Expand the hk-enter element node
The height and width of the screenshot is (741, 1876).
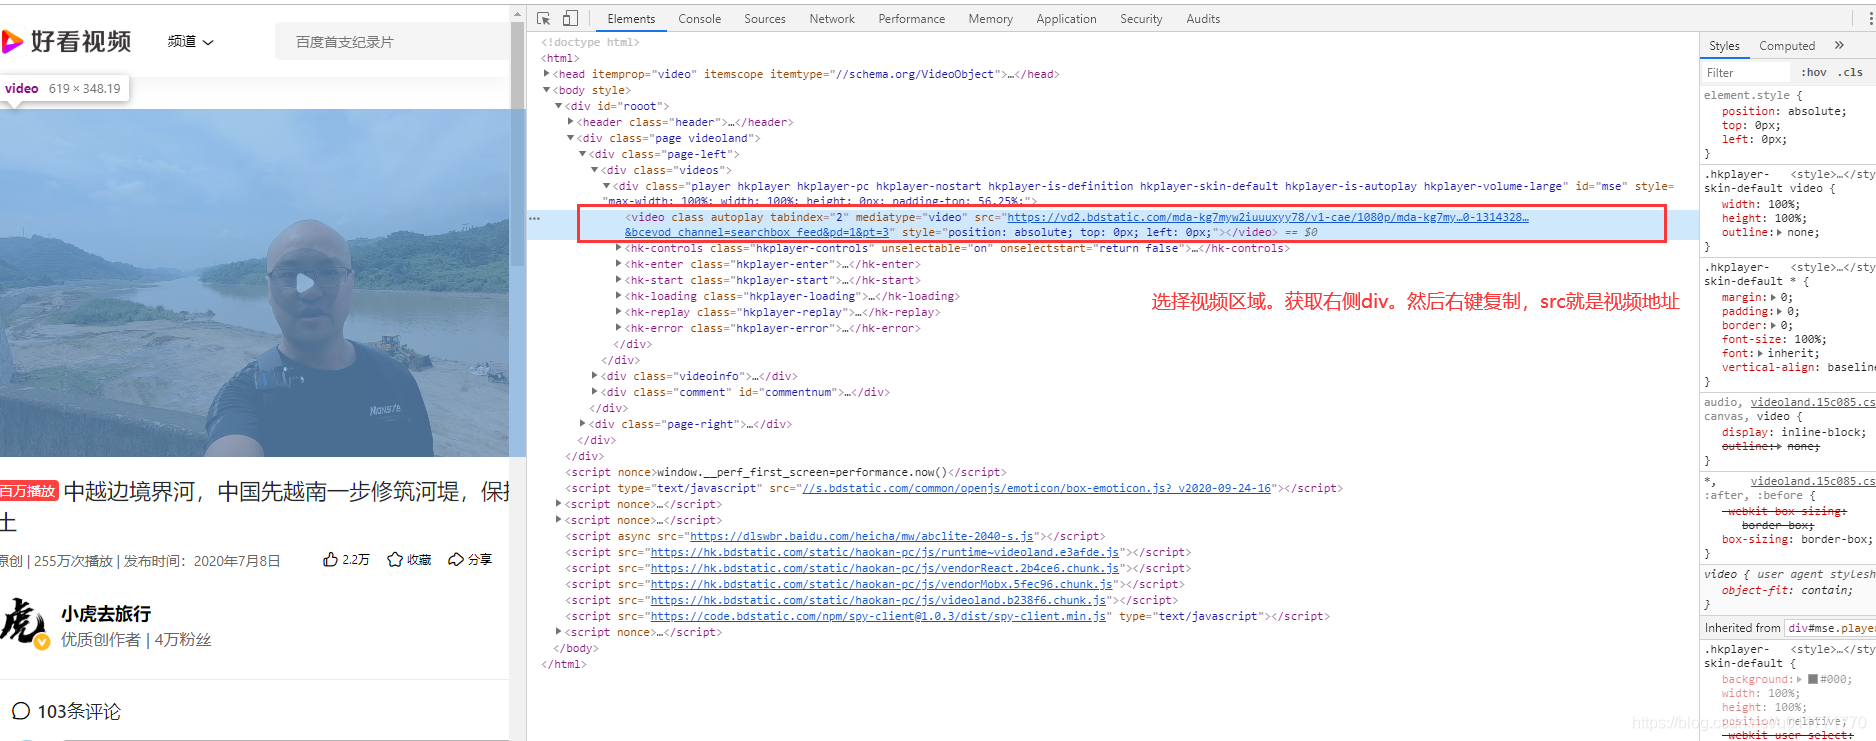[x=618, y=264]
